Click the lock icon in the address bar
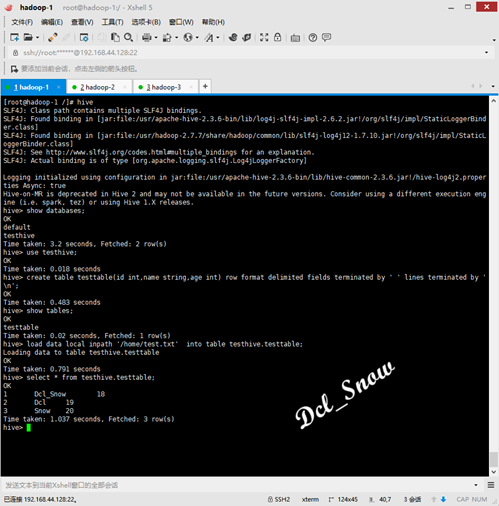 click(15, 53)
